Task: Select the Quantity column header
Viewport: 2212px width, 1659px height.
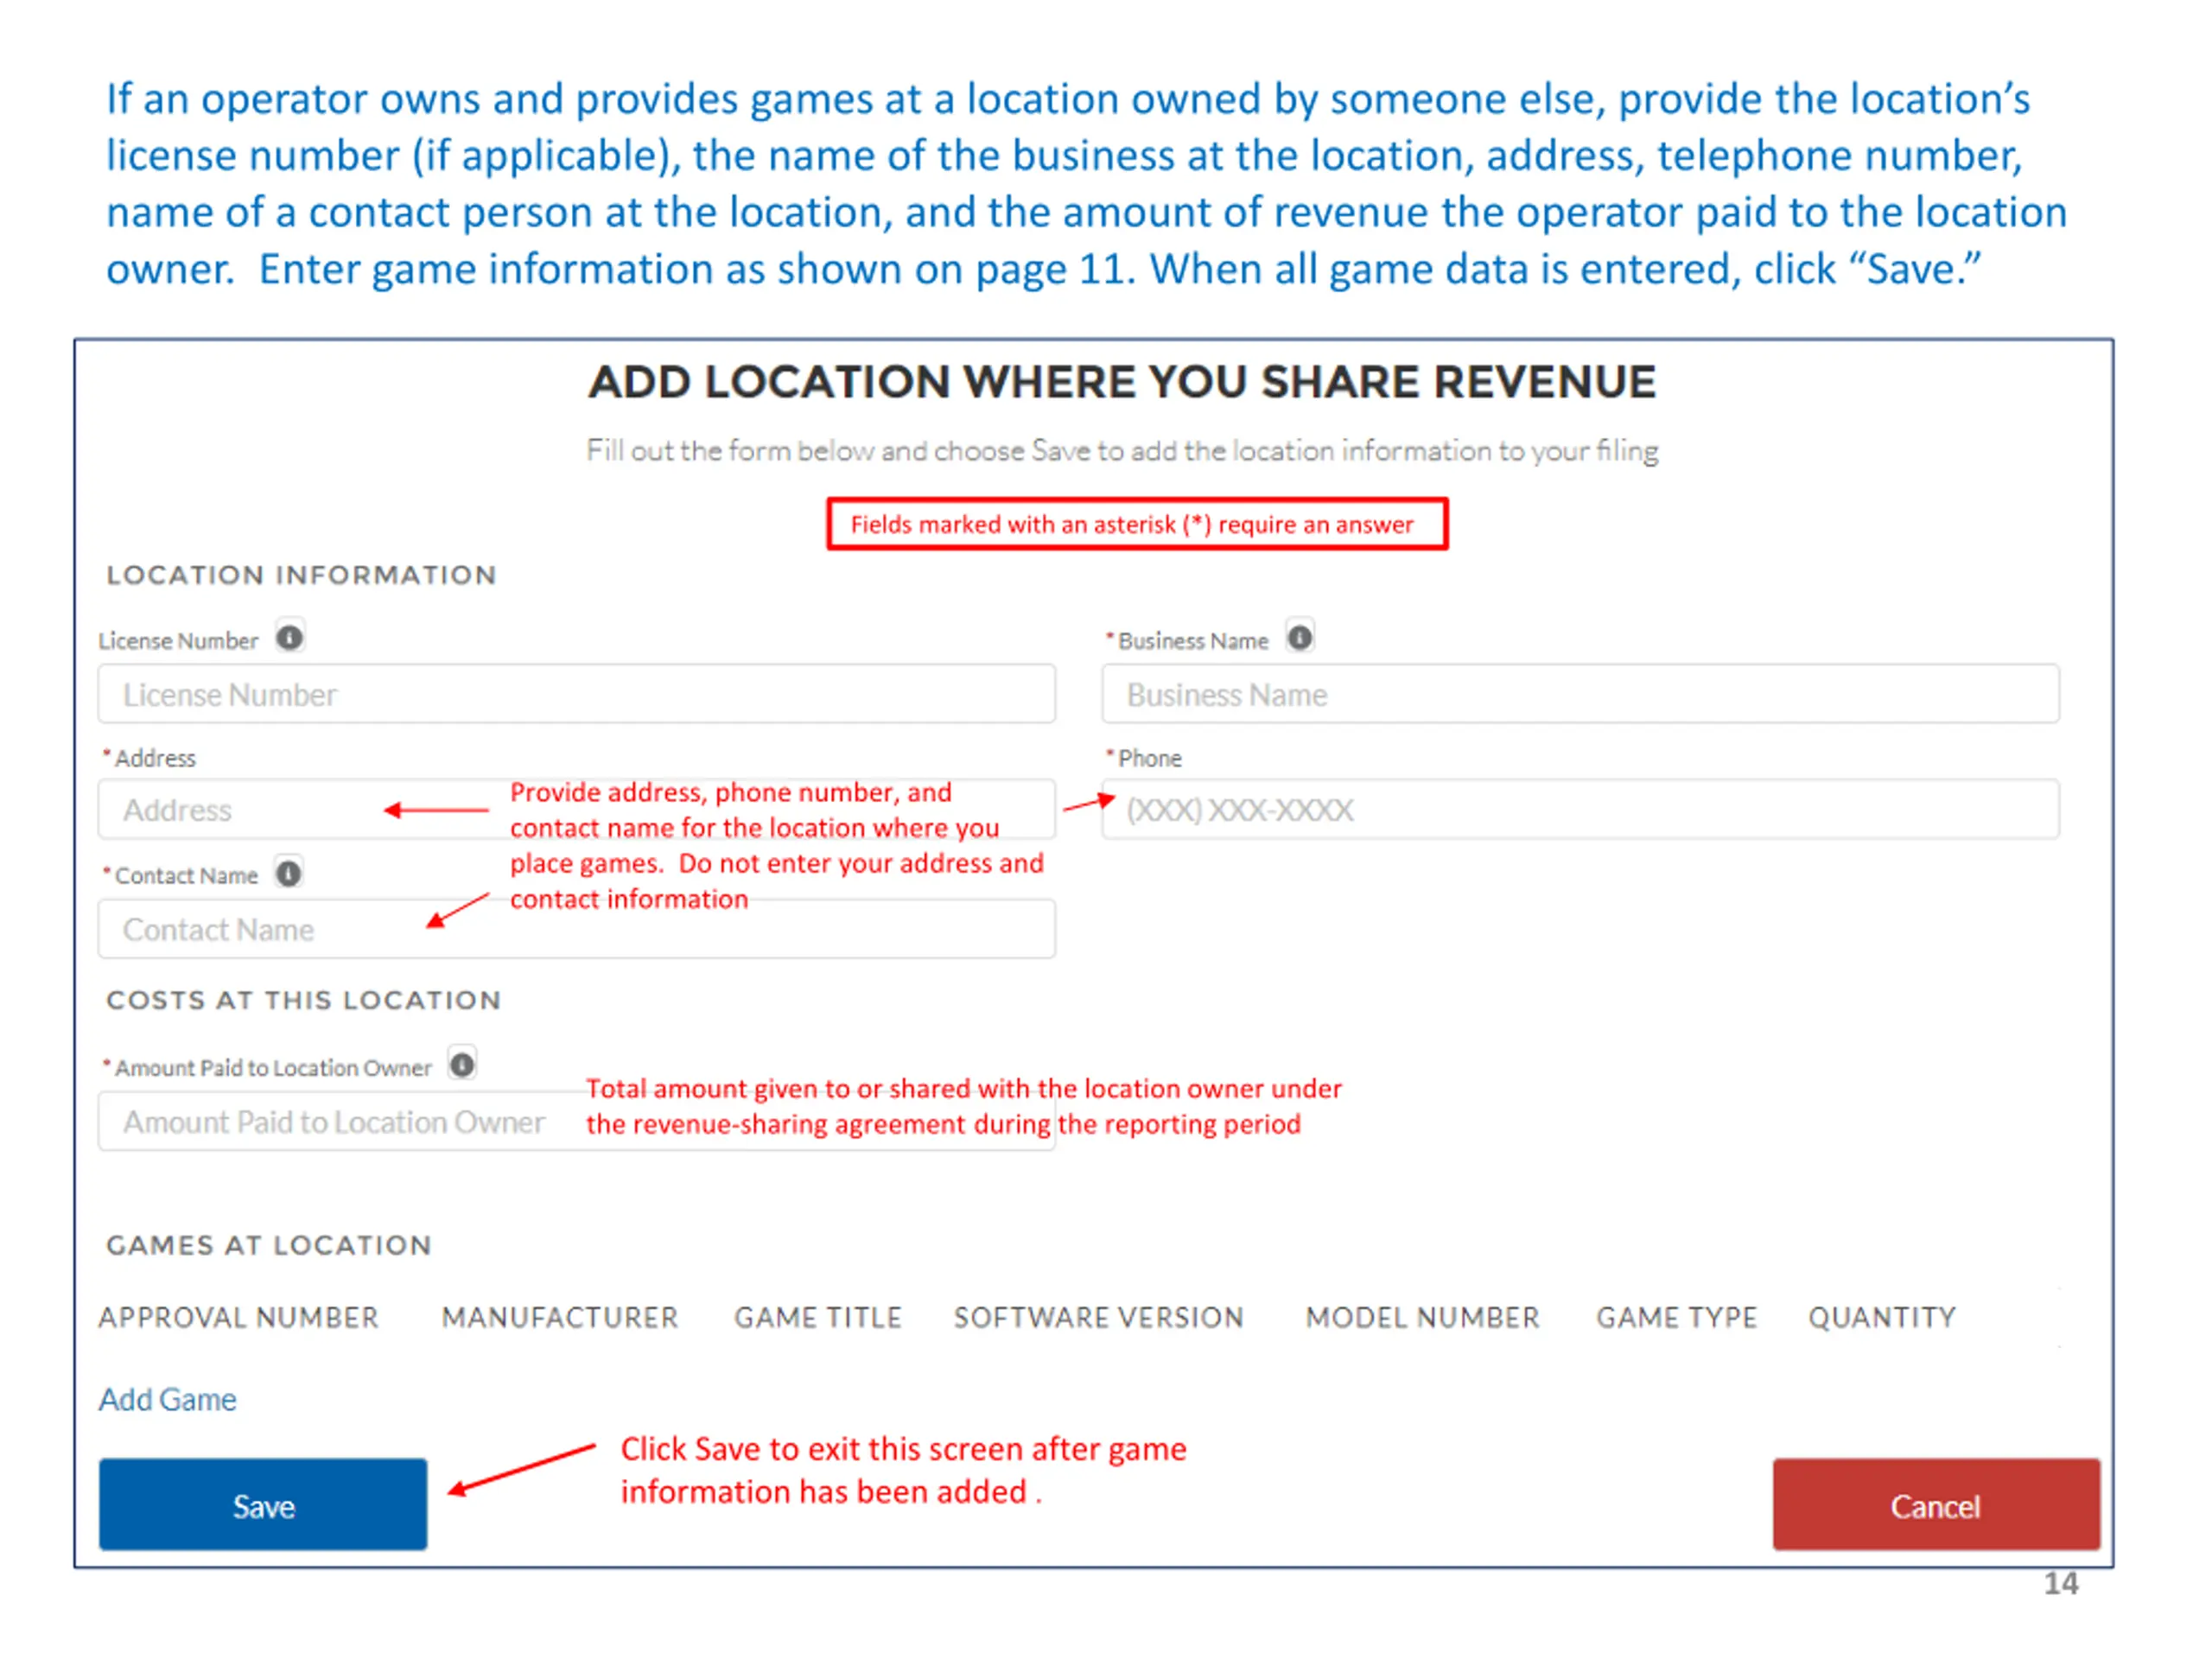Action: coord(1882,1317)
